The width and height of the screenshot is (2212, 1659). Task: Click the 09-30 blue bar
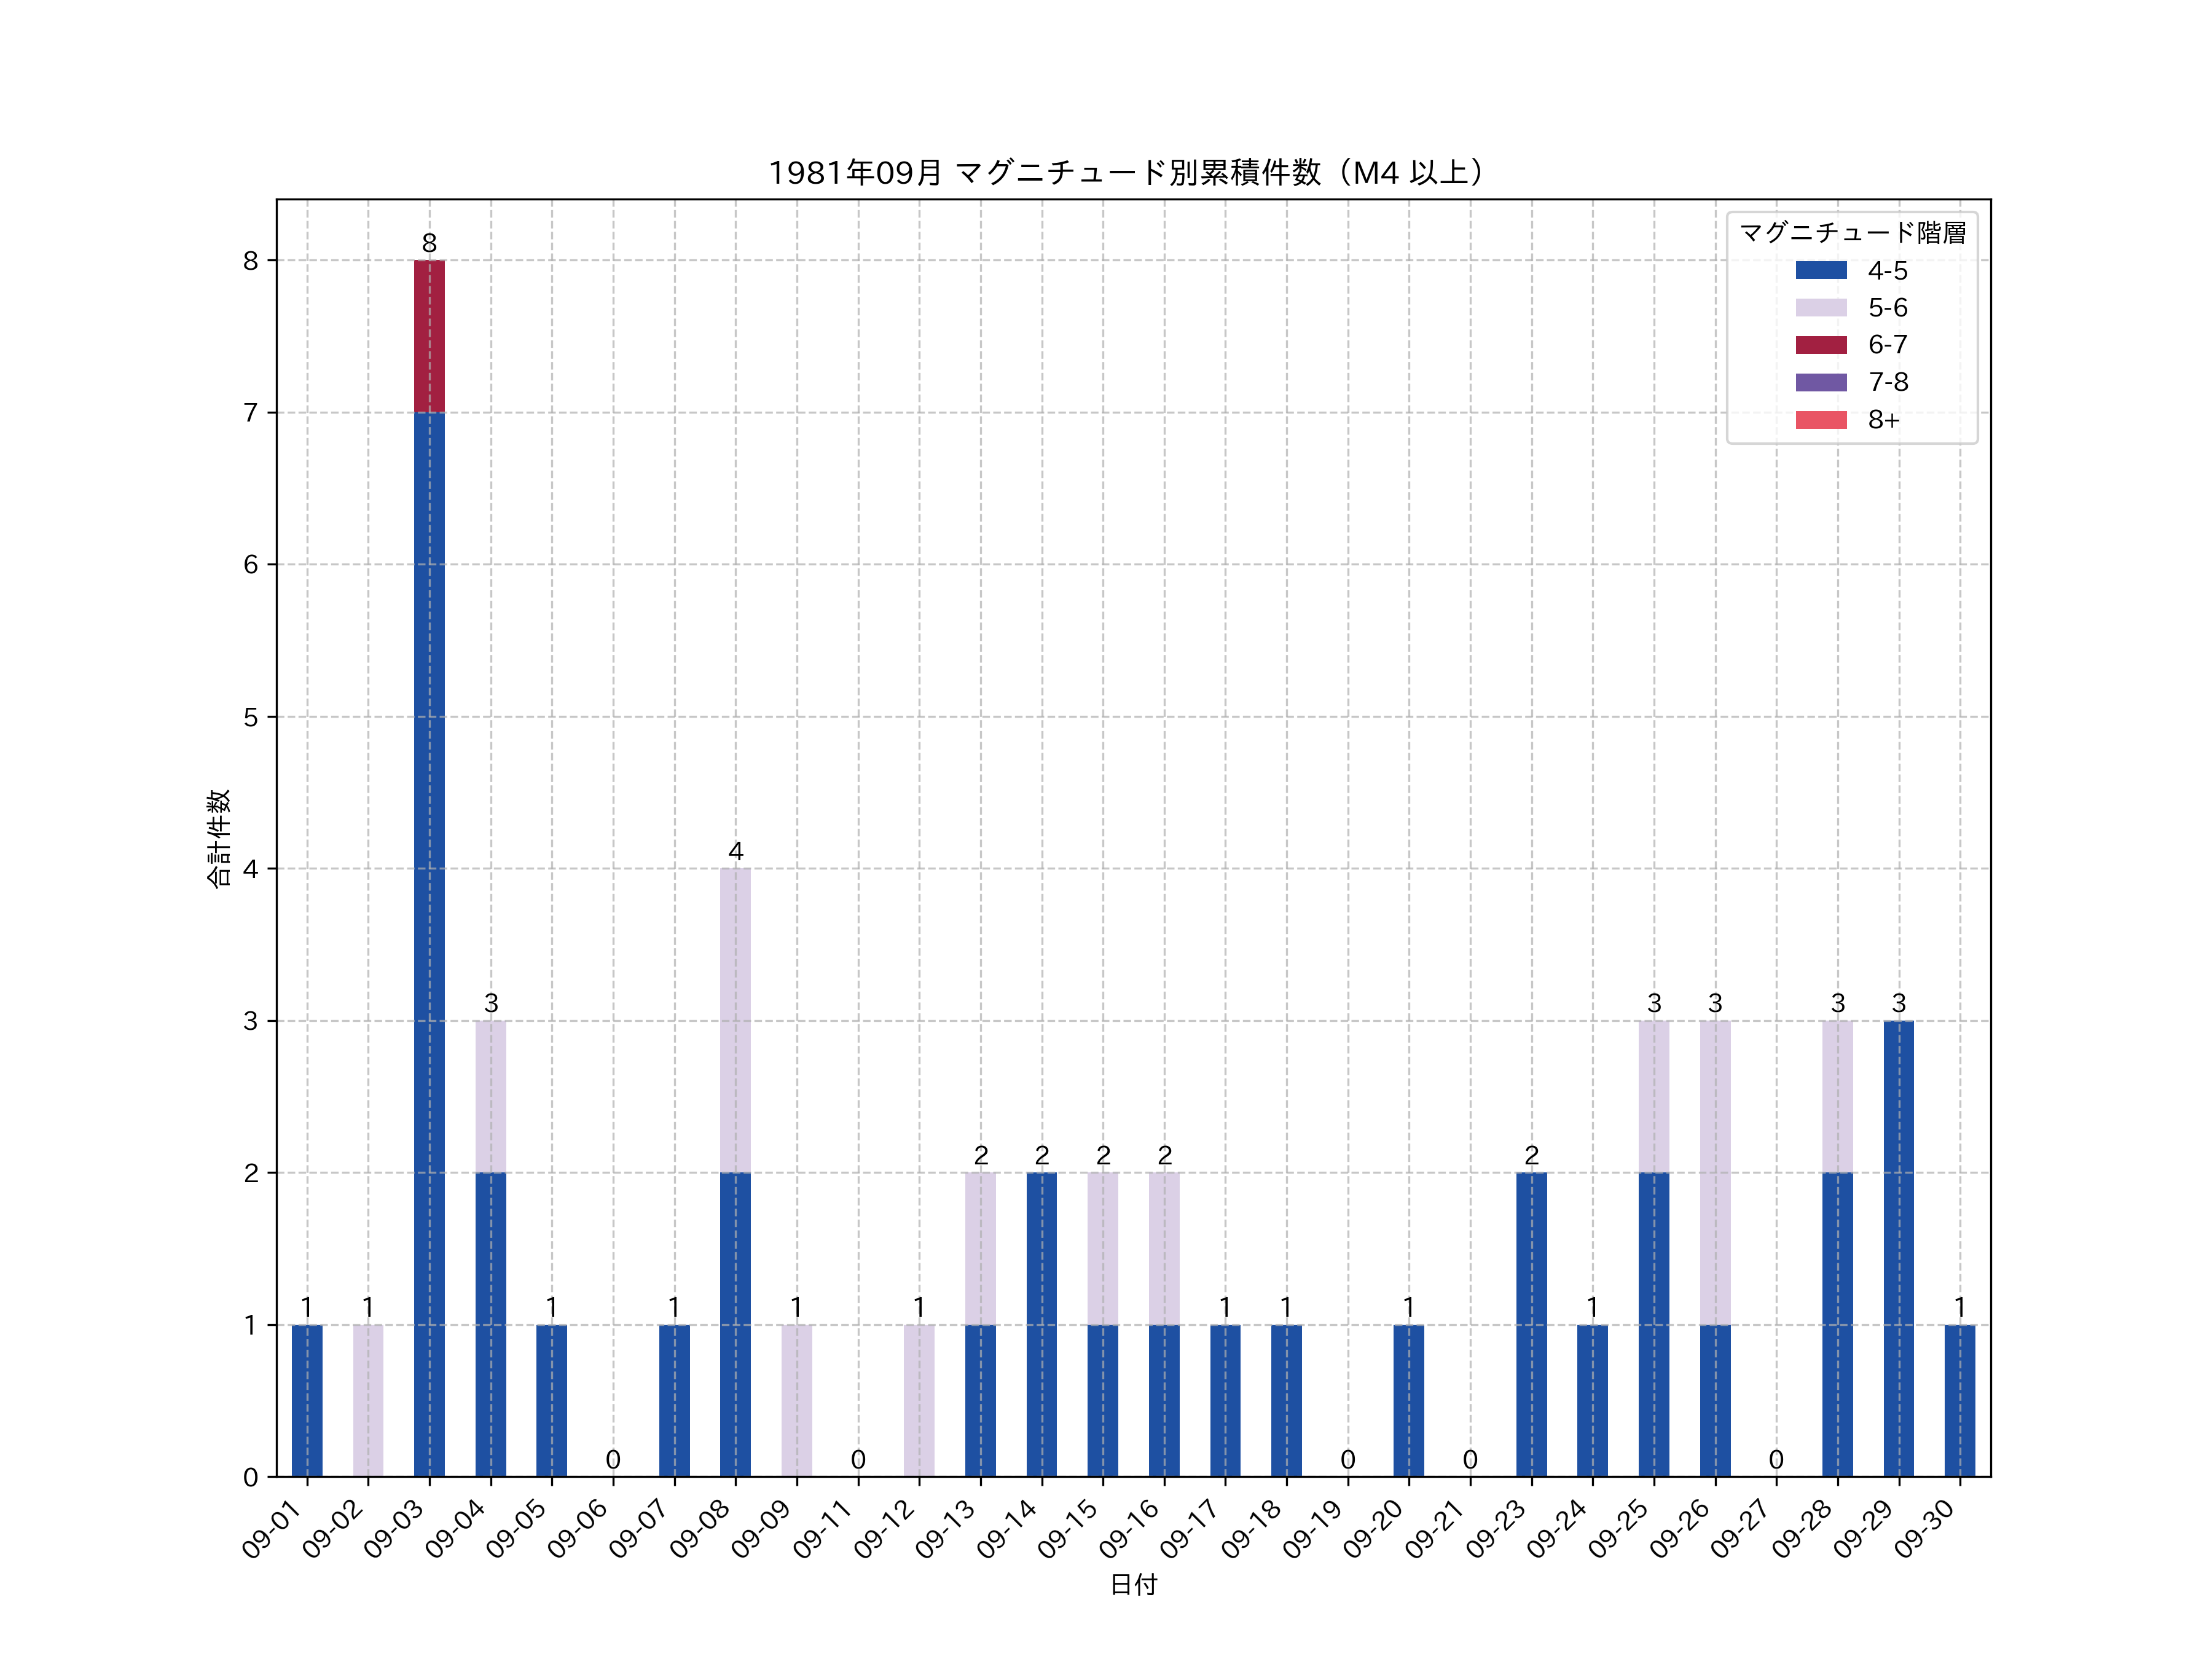(x=1959, y=1400)
